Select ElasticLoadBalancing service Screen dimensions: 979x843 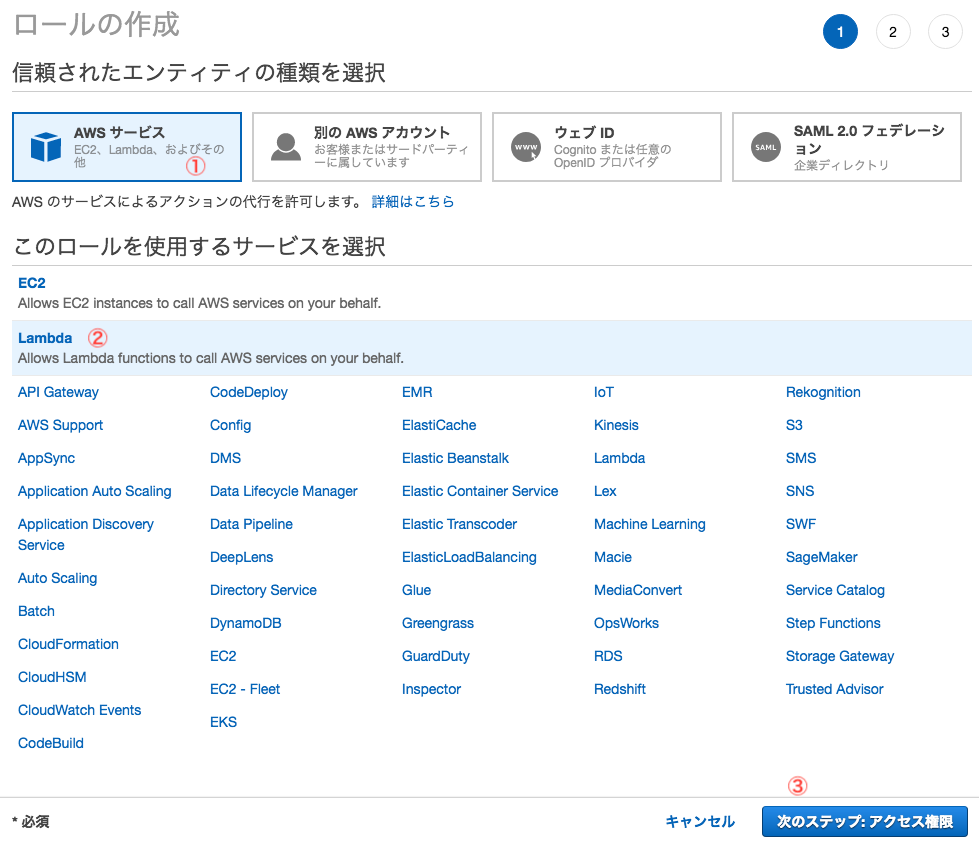click(x=469, y=558)
